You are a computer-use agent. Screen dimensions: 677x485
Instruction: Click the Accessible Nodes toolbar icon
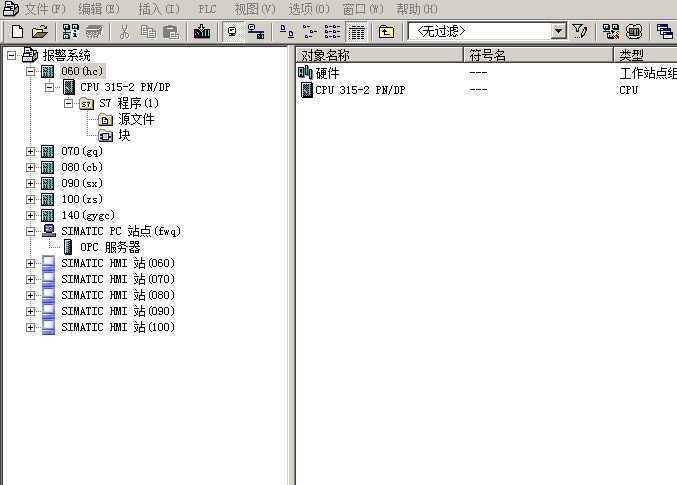(x=70, y=32)
